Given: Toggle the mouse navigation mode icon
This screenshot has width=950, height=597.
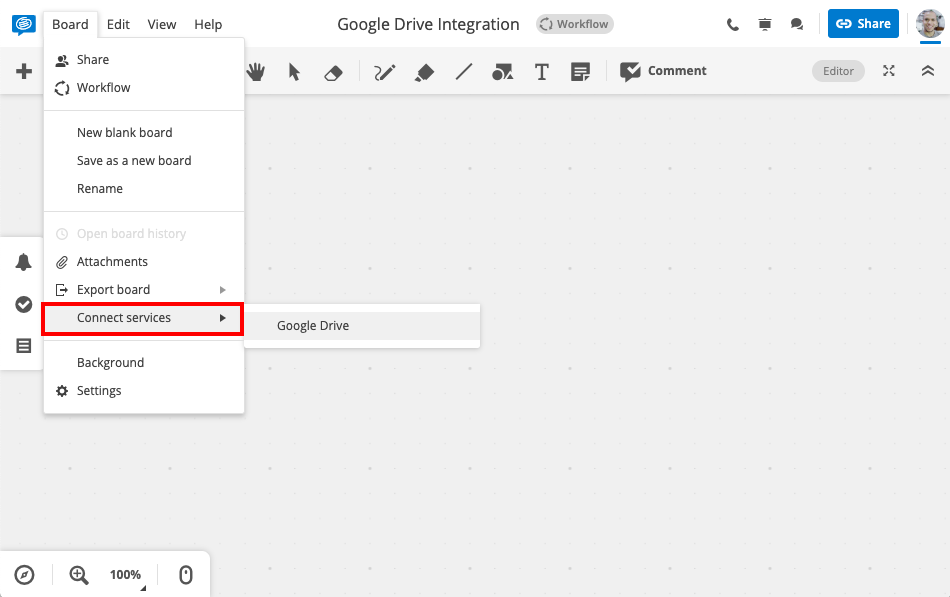Looking at the screenshot, I should [x=186, y=575].
